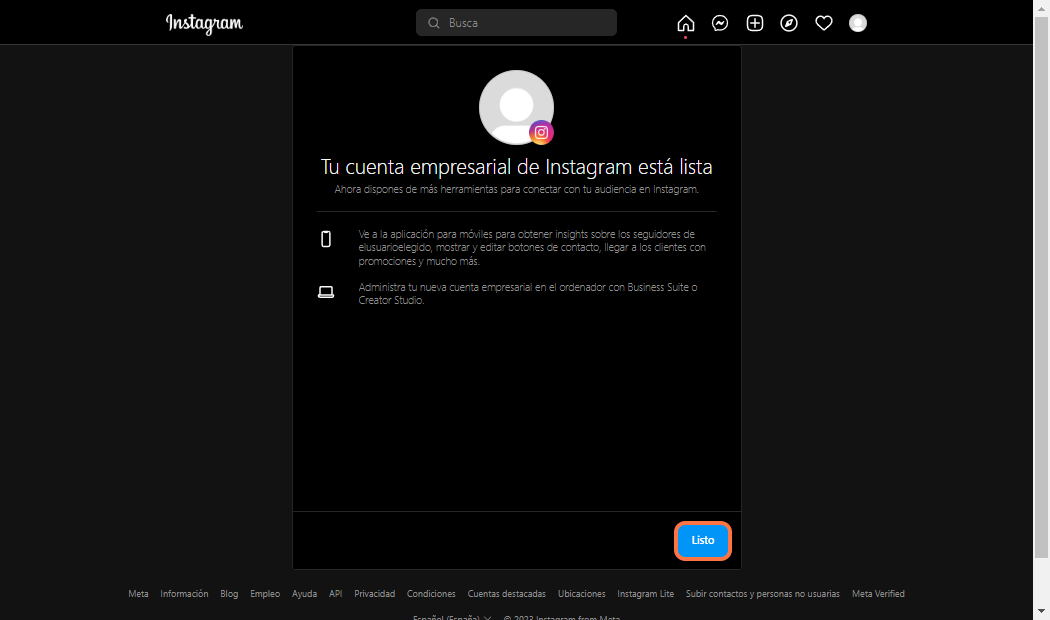The width and height of the screenshot is (1050, 620).
Task: Click the mobile phone icon
Action: pos(326,239)
